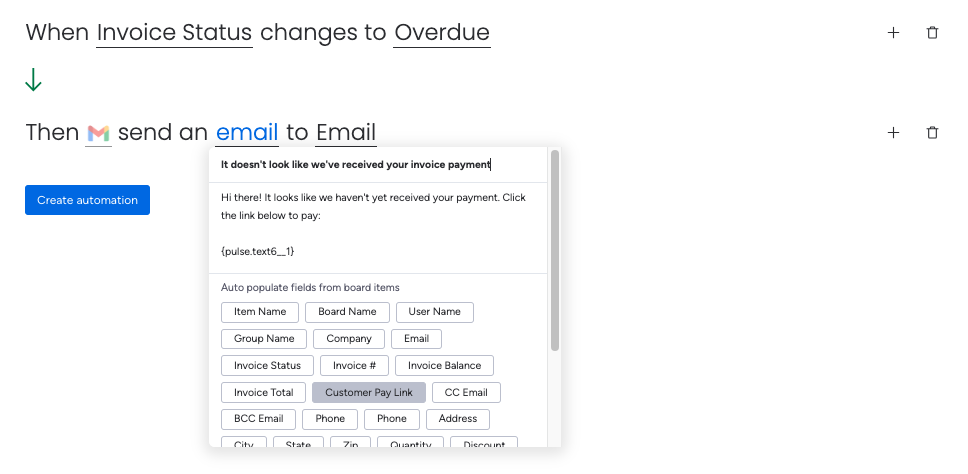This screenshot has width=968, height=474.
Task: Add a condition after the Invoice Status trigger
Action: pos(893,33)
